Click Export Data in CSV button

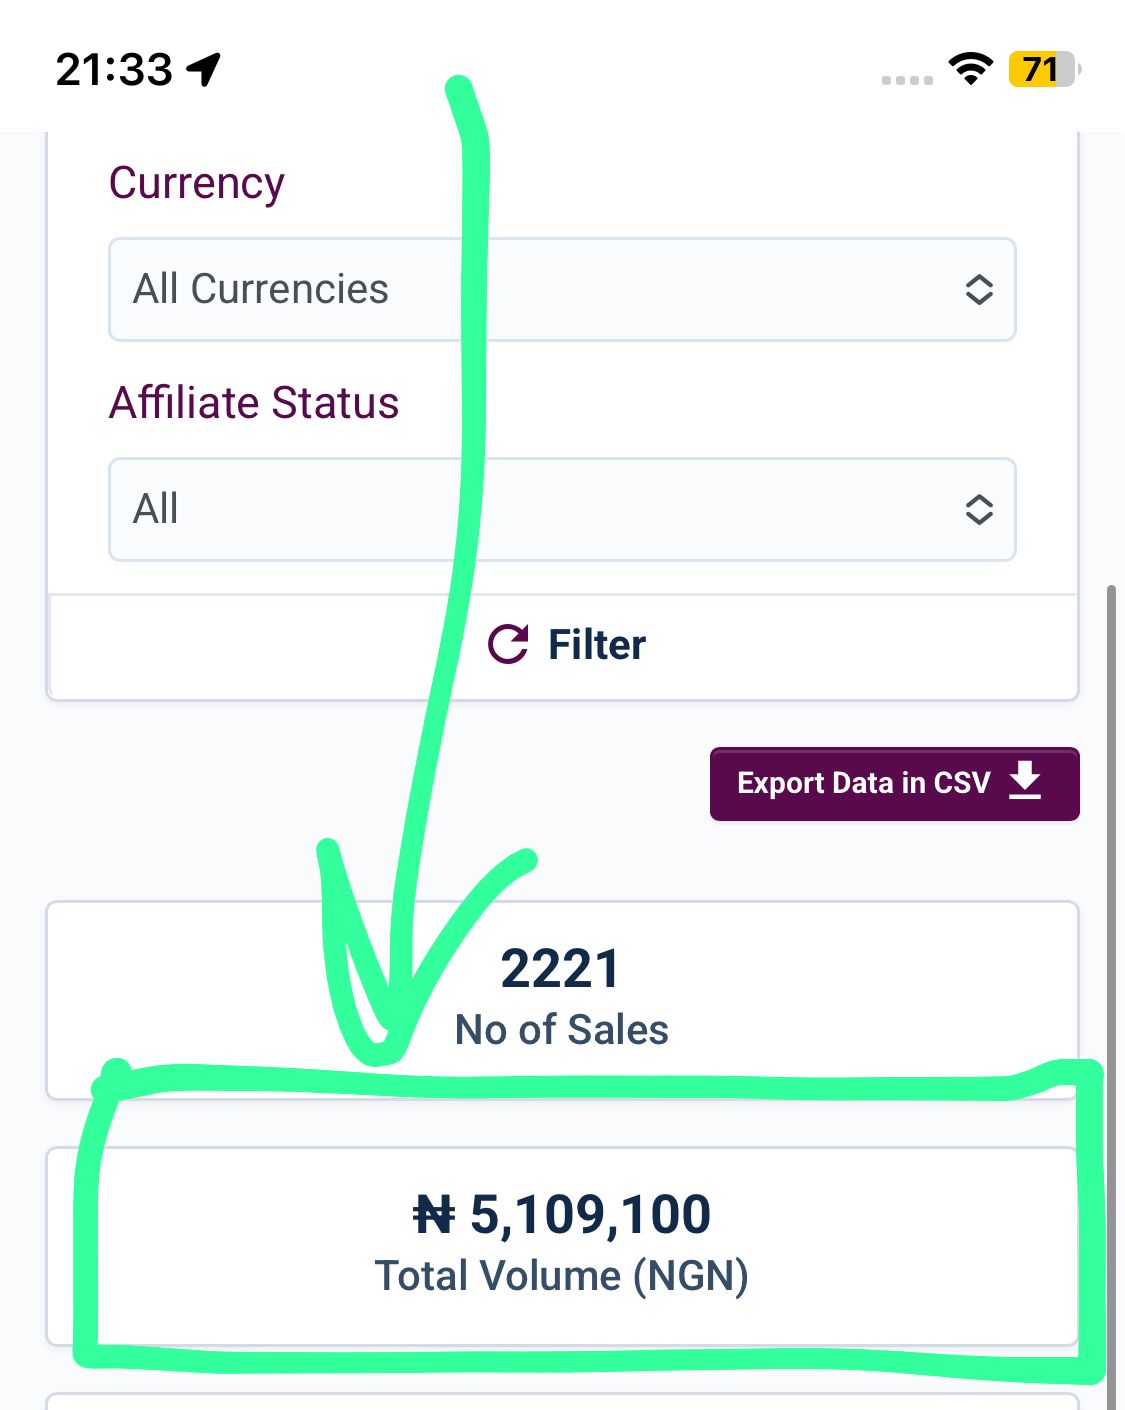tap(863, 783)
